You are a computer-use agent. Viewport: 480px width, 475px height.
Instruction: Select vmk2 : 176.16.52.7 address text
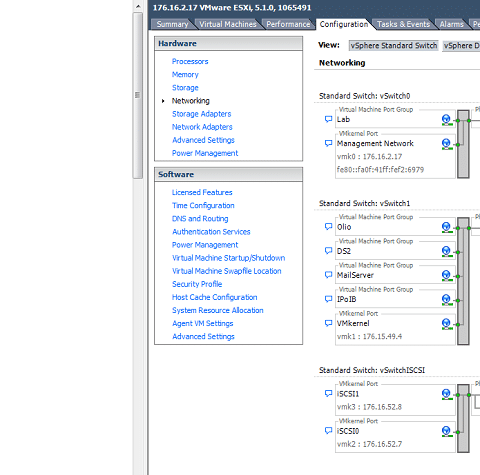(x=369, y=444)
